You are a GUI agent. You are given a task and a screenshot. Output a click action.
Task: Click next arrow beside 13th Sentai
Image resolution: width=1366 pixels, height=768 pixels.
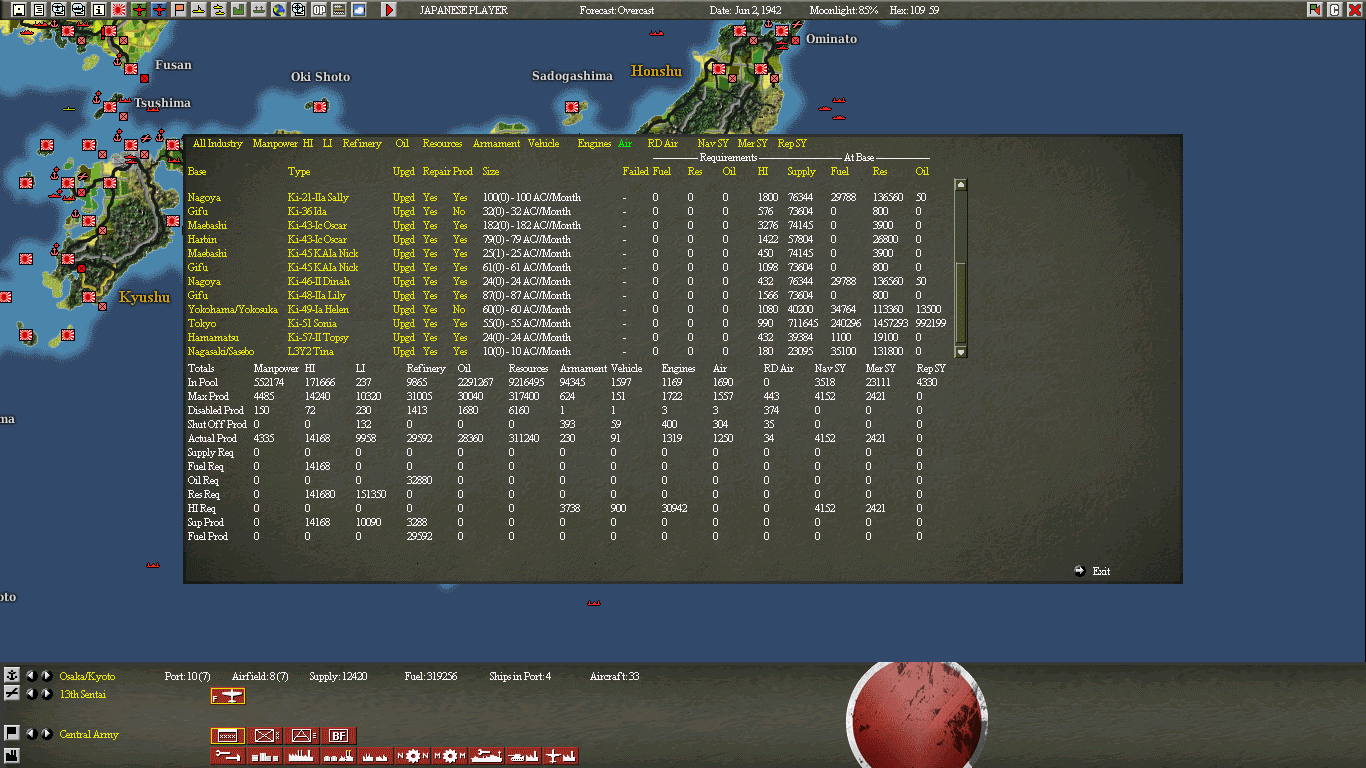tap(46, 694)
